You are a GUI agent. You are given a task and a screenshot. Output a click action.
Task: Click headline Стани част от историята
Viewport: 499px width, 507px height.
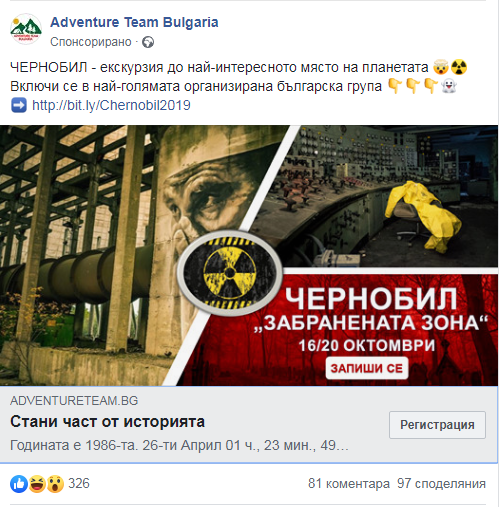pos(107,422)
